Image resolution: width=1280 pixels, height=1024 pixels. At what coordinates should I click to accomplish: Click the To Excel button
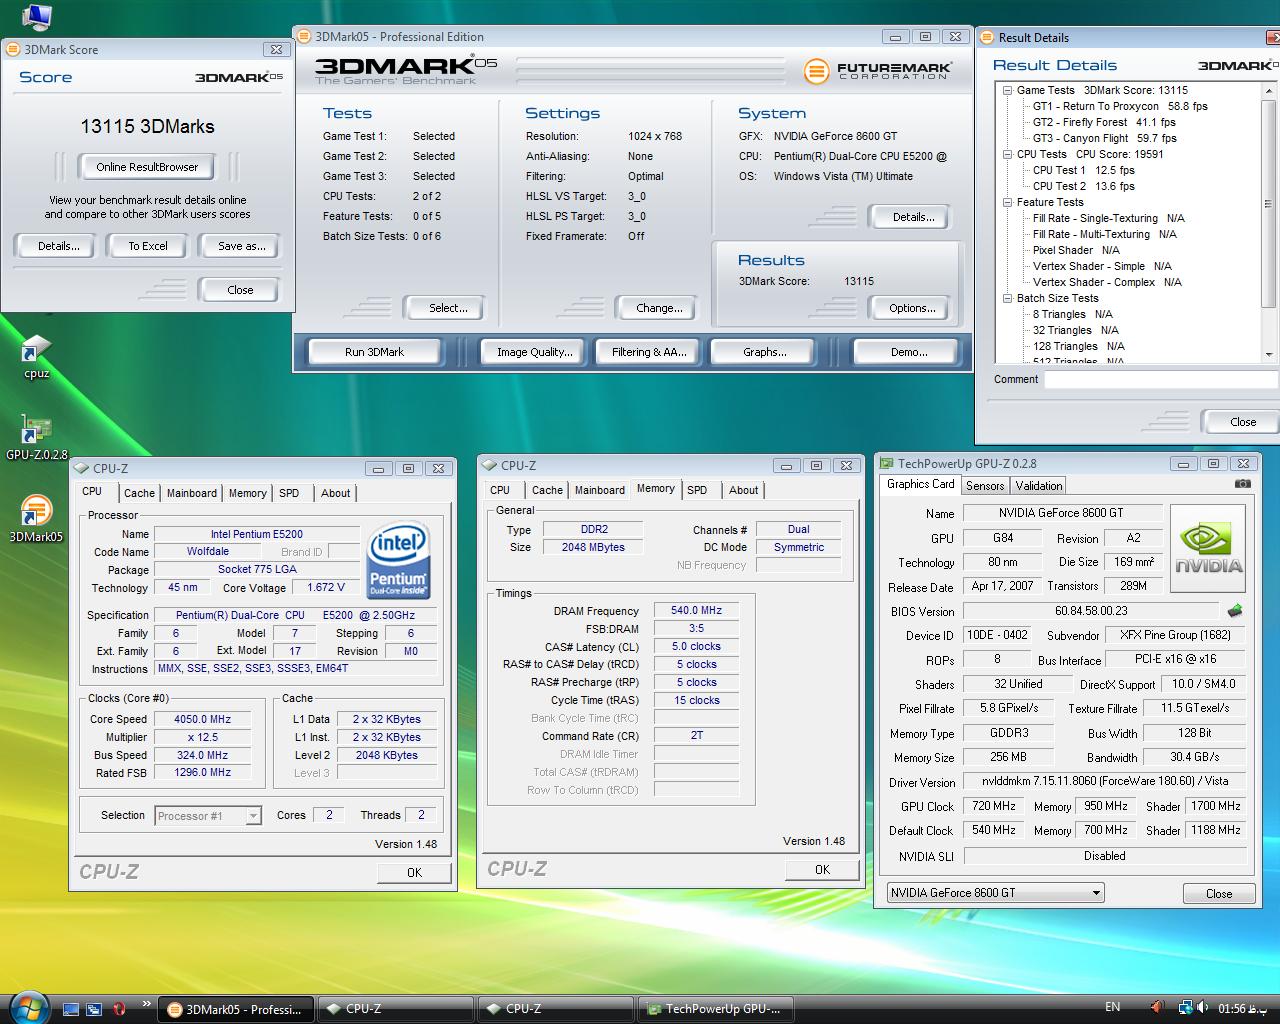147,246
